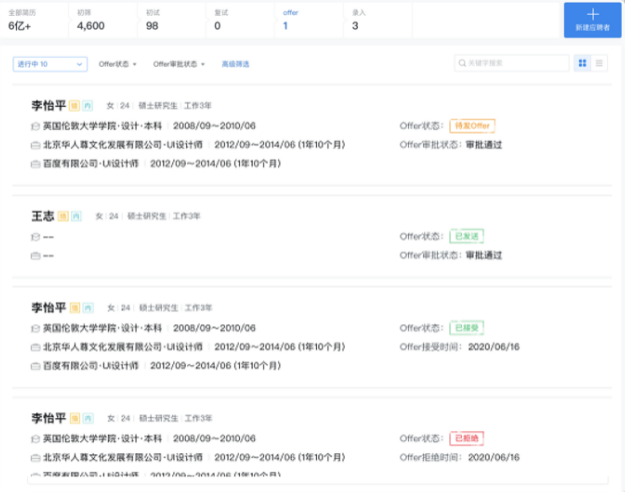The width and height of the screenshot is (625, 492).
Task: Click the 待发Offer status tag
Action: (472, 126)
